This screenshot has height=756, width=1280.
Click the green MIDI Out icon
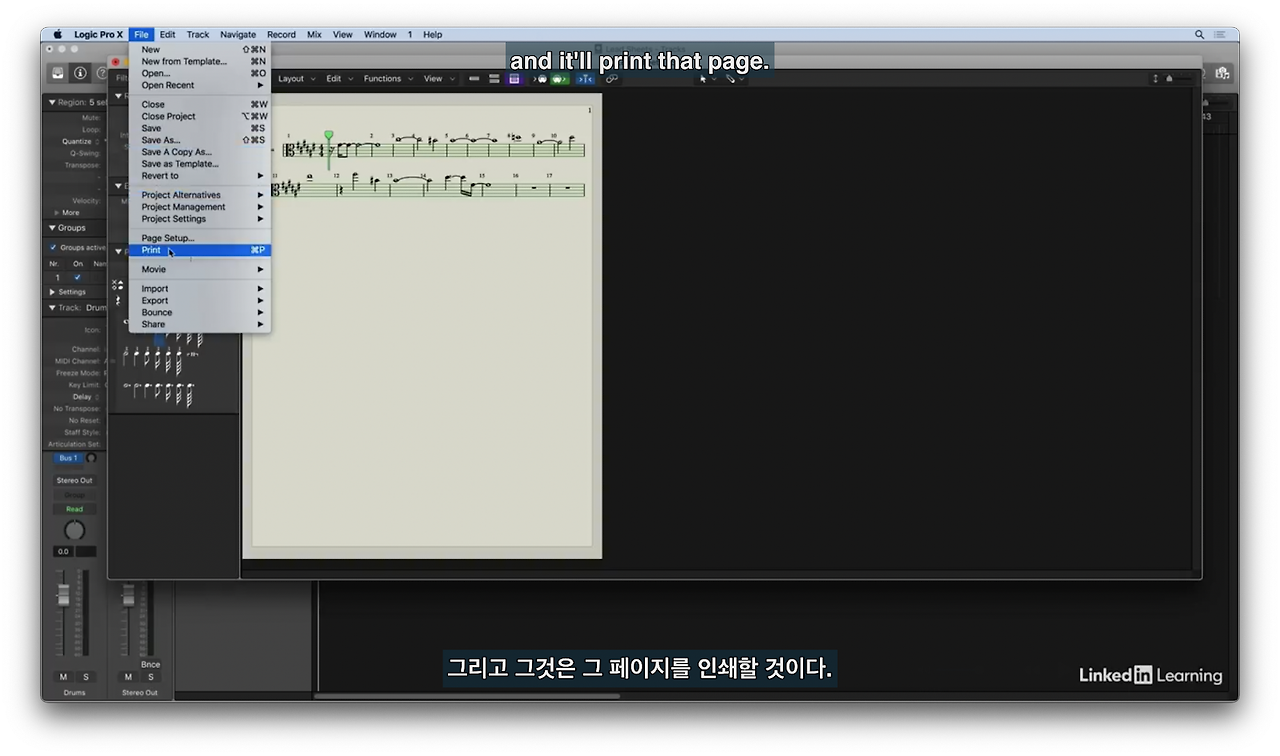point(561,79)
